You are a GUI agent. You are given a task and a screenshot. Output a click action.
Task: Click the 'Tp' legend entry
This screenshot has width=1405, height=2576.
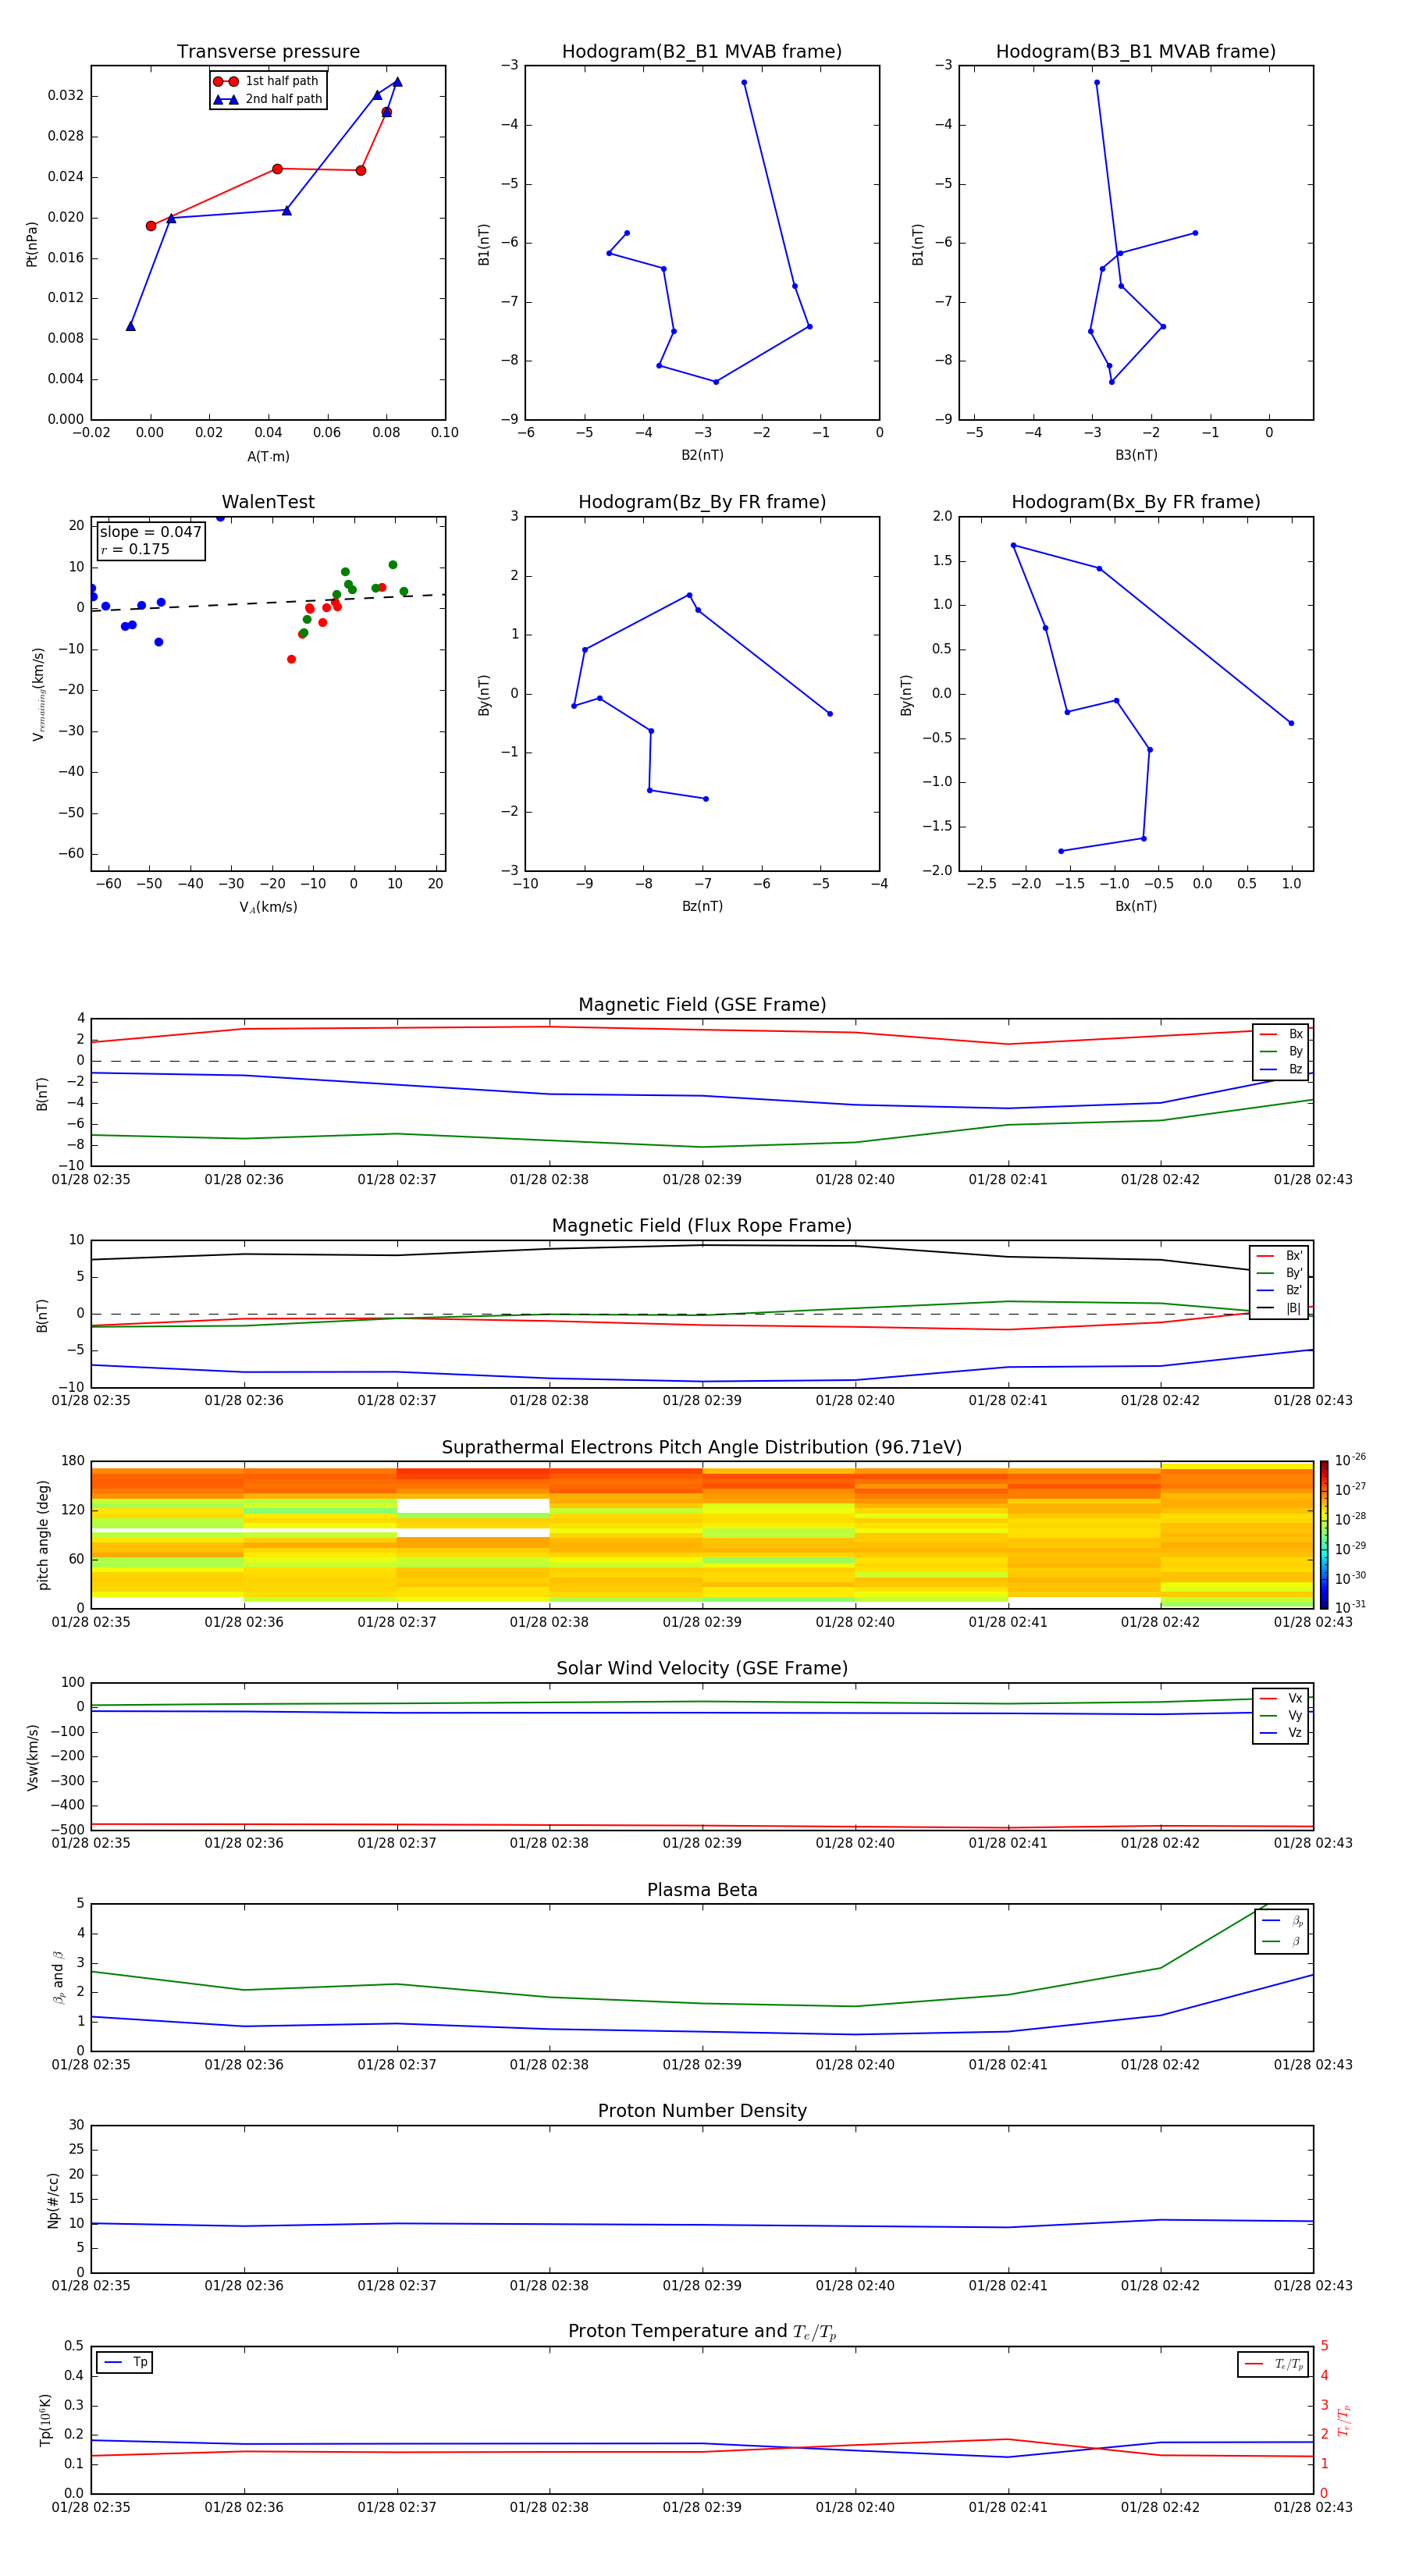[125, 2362]
